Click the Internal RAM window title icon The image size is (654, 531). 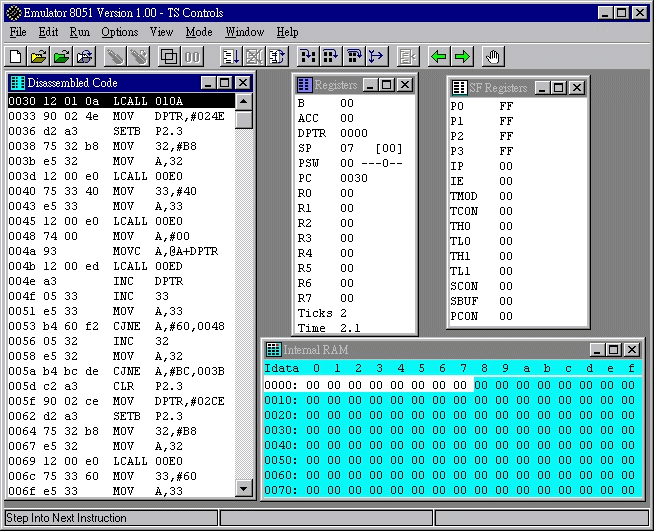(272, 350)
